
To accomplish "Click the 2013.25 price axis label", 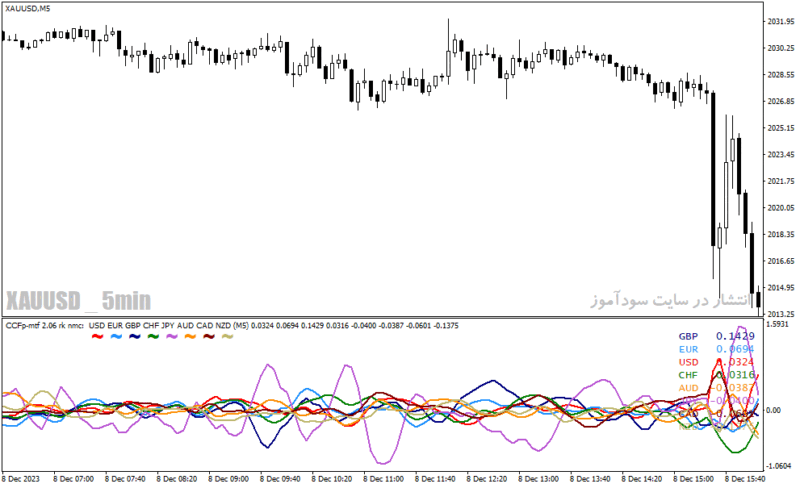I will [x=781, y=313].
